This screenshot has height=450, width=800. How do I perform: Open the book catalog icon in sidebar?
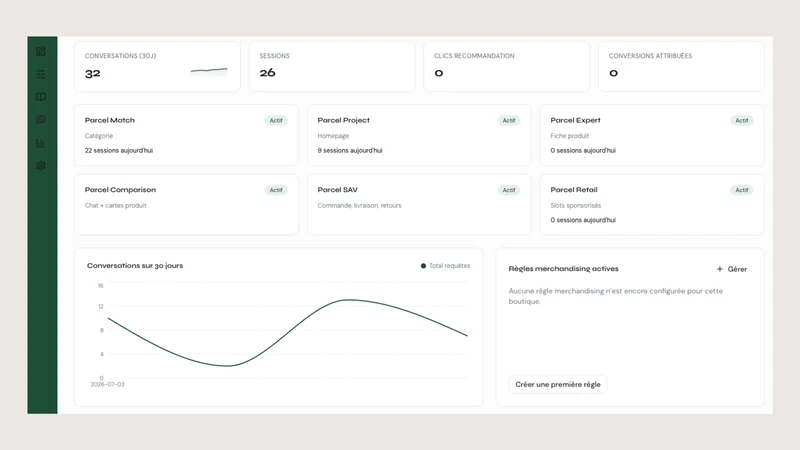(x=41, y=97)
